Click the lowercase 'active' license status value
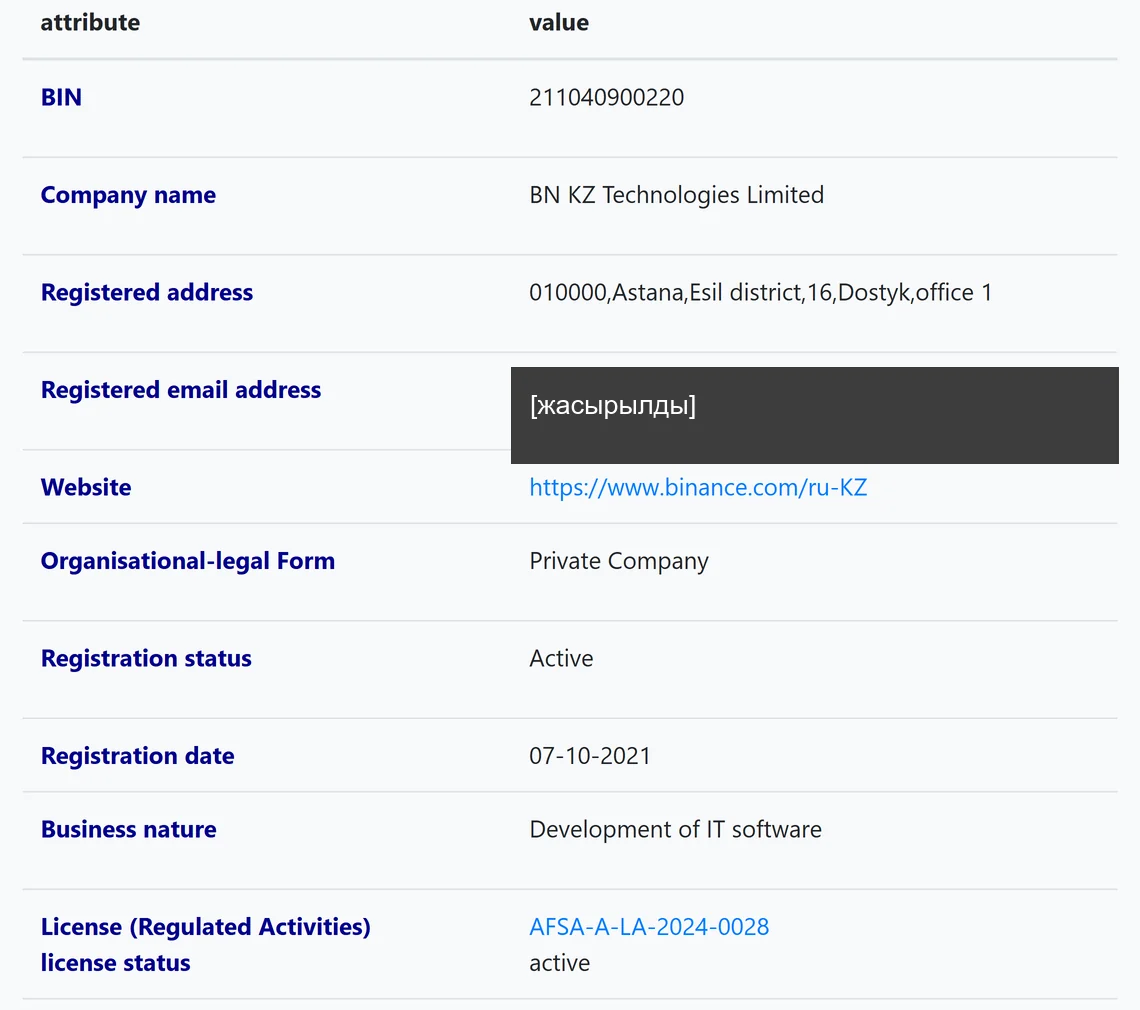Screen dimensions: 1140x1010 (560, 963)
